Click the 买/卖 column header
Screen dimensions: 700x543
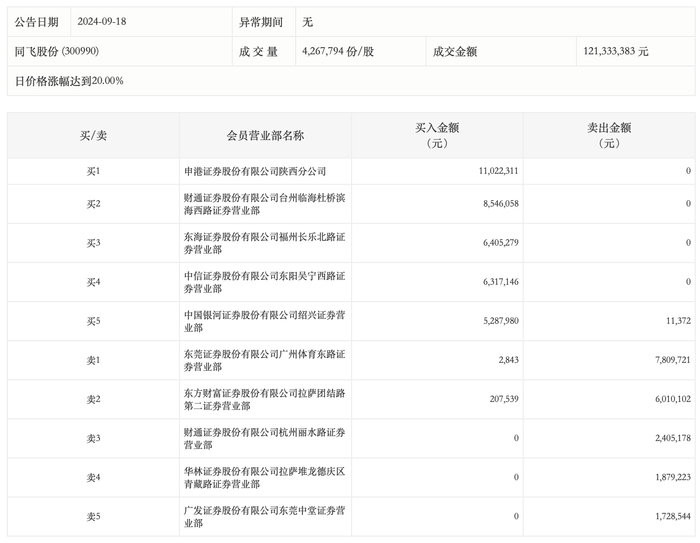tap(93, 135)
